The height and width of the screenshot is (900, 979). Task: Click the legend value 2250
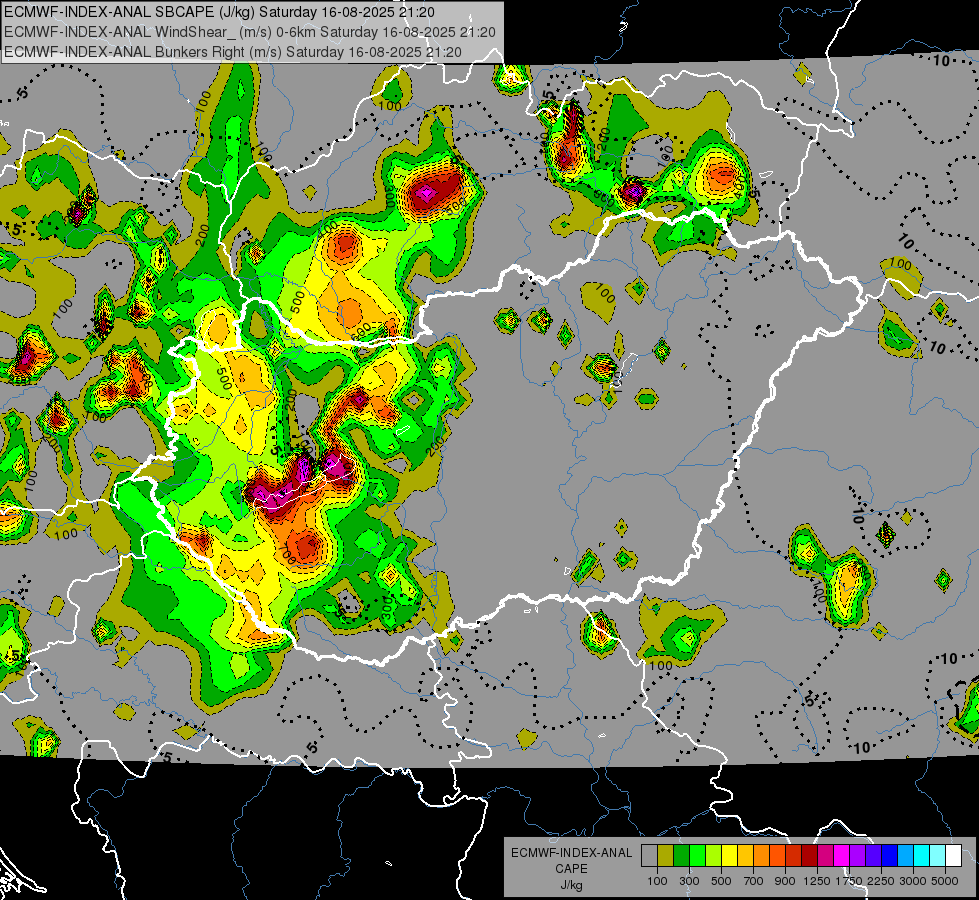[882, 881]
